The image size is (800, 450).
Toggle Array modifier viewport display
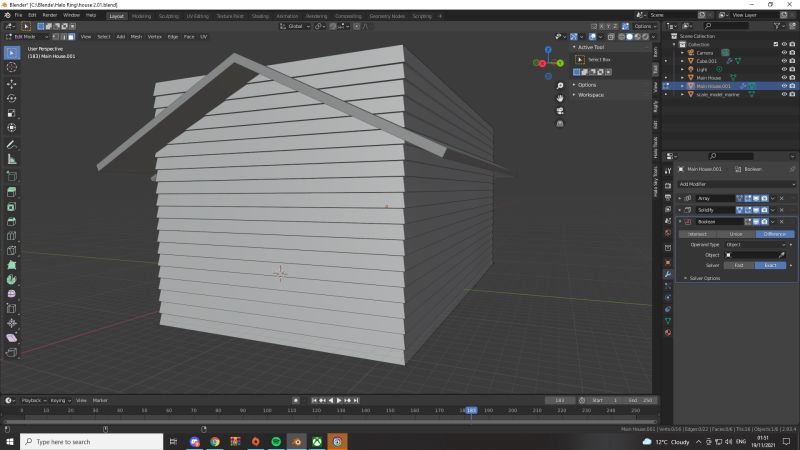[756, 198]
